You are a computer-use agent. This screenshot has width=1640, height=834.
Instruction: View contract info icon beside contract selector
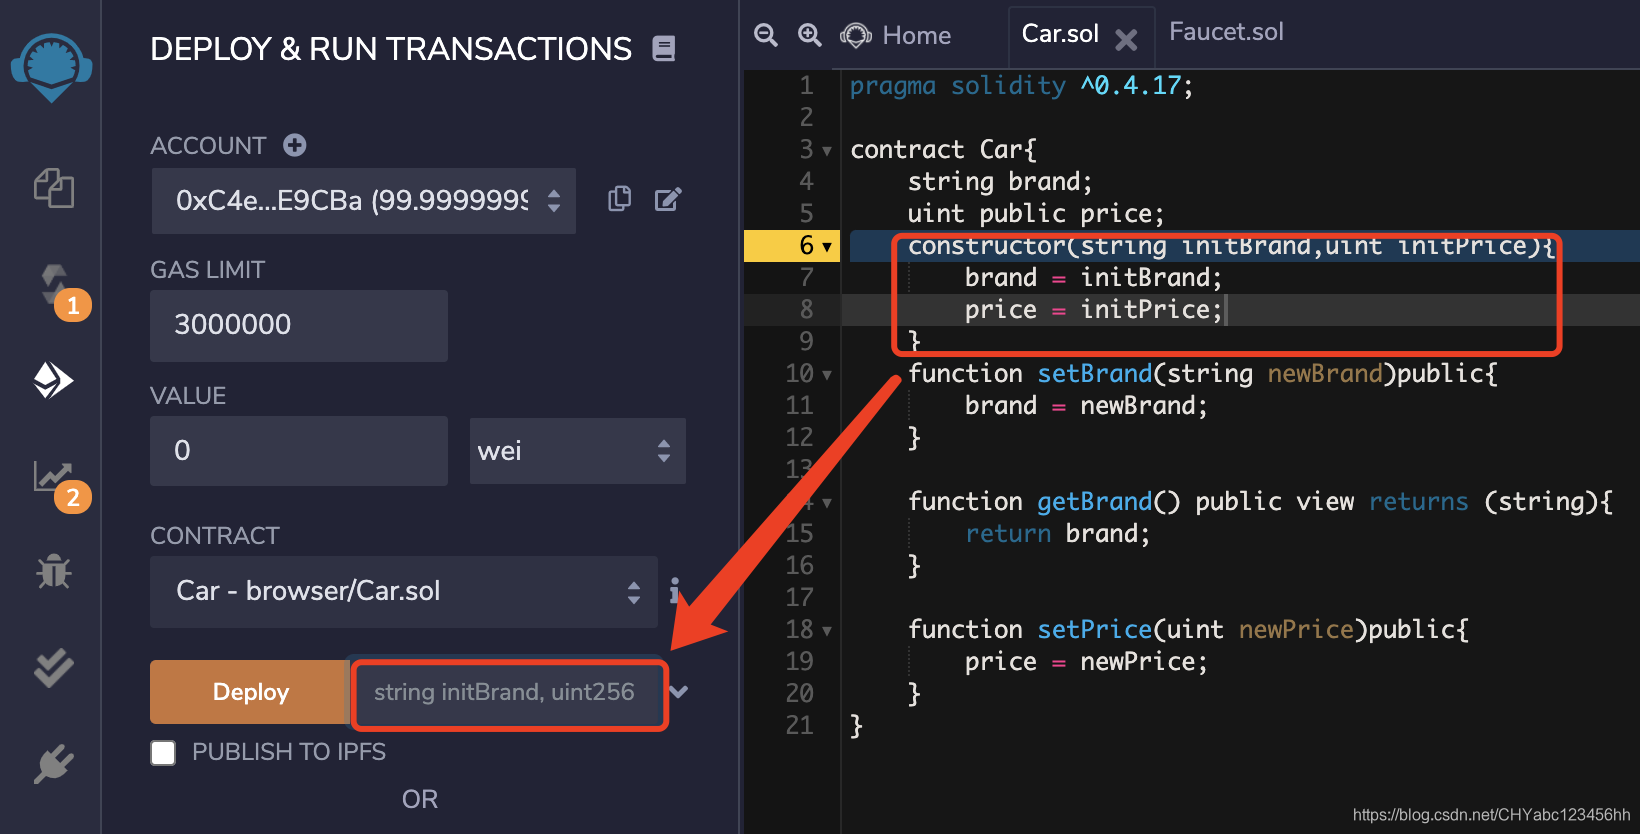click(675, 590)
